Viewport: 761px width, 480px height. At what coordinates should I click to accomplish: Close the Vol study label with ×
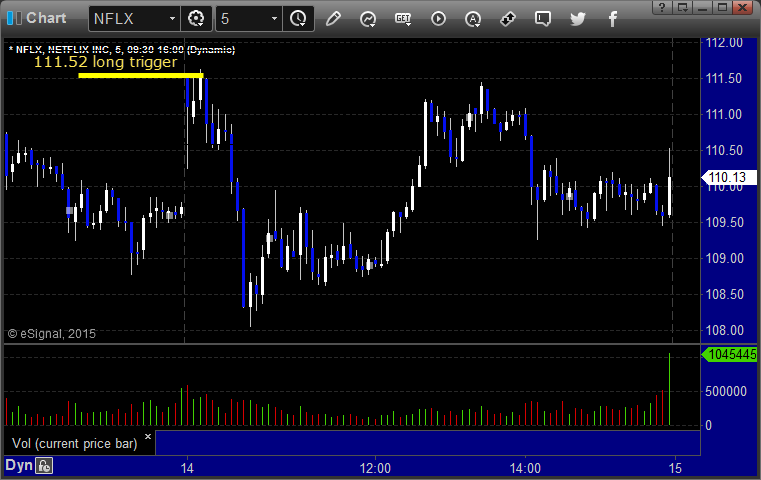(148, 436)
